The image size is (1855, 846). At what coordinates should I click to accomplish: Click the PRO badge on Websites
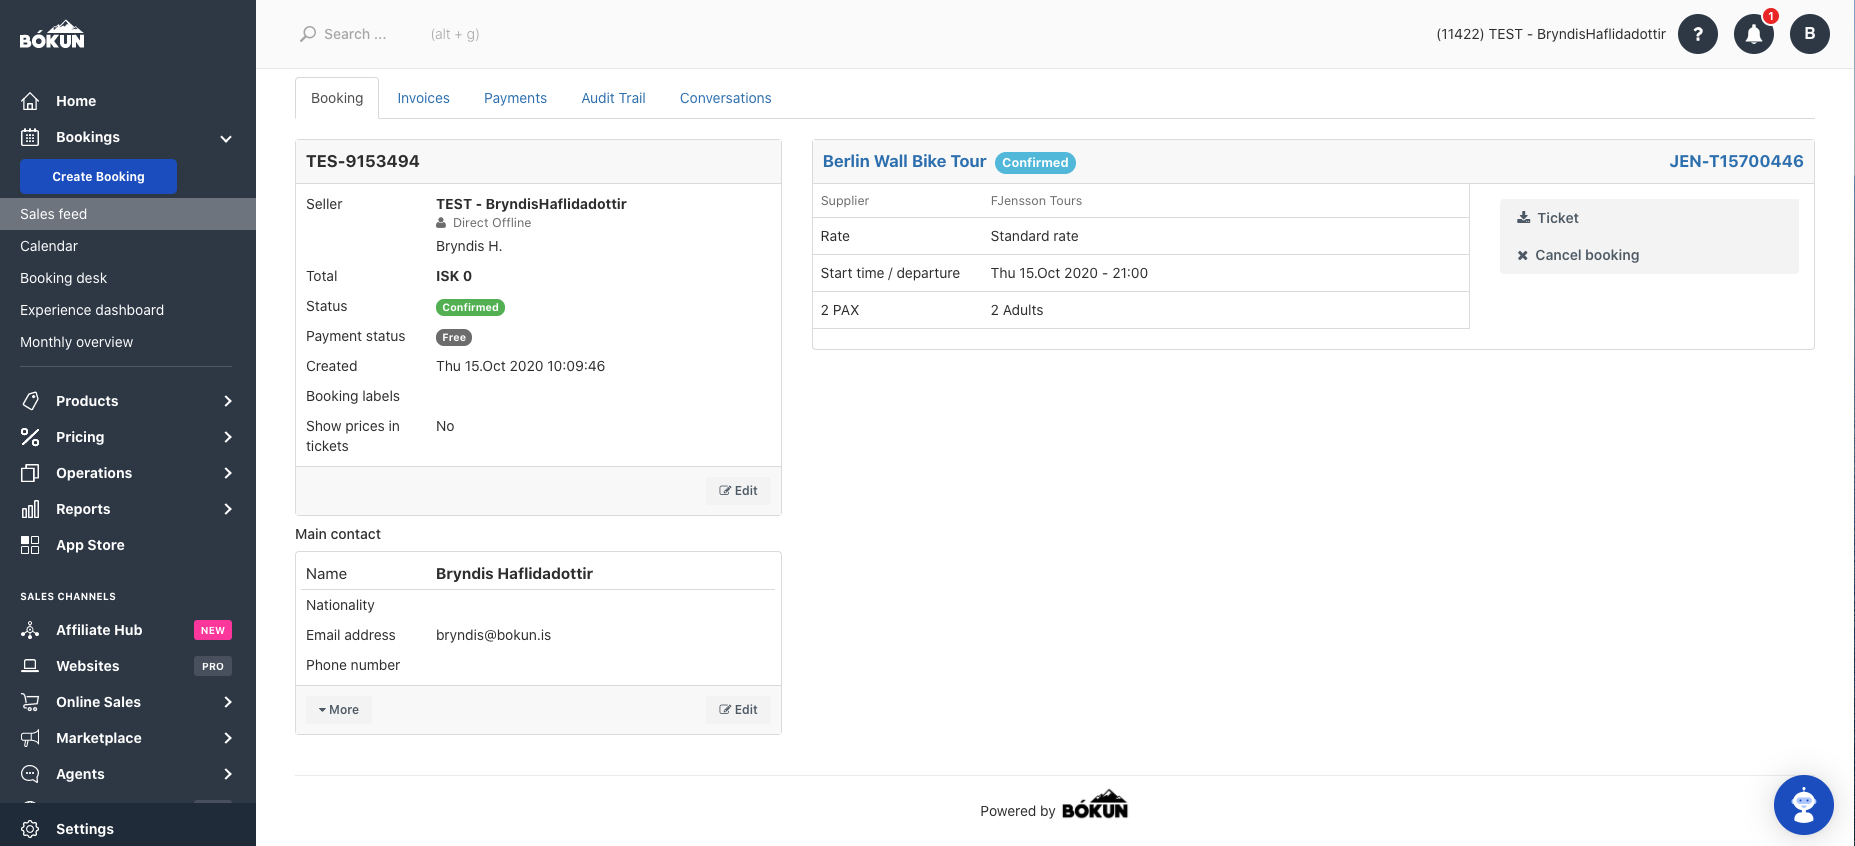pos(213,666)
